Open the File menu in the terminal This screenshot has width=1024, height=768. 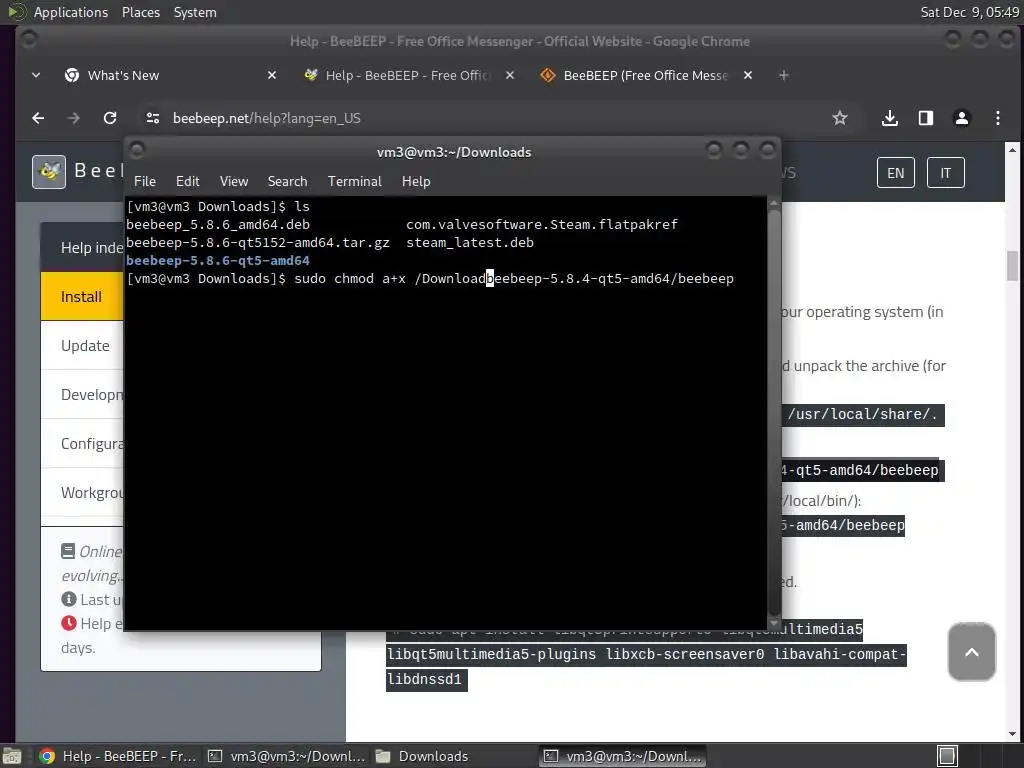tap(145, 182)
